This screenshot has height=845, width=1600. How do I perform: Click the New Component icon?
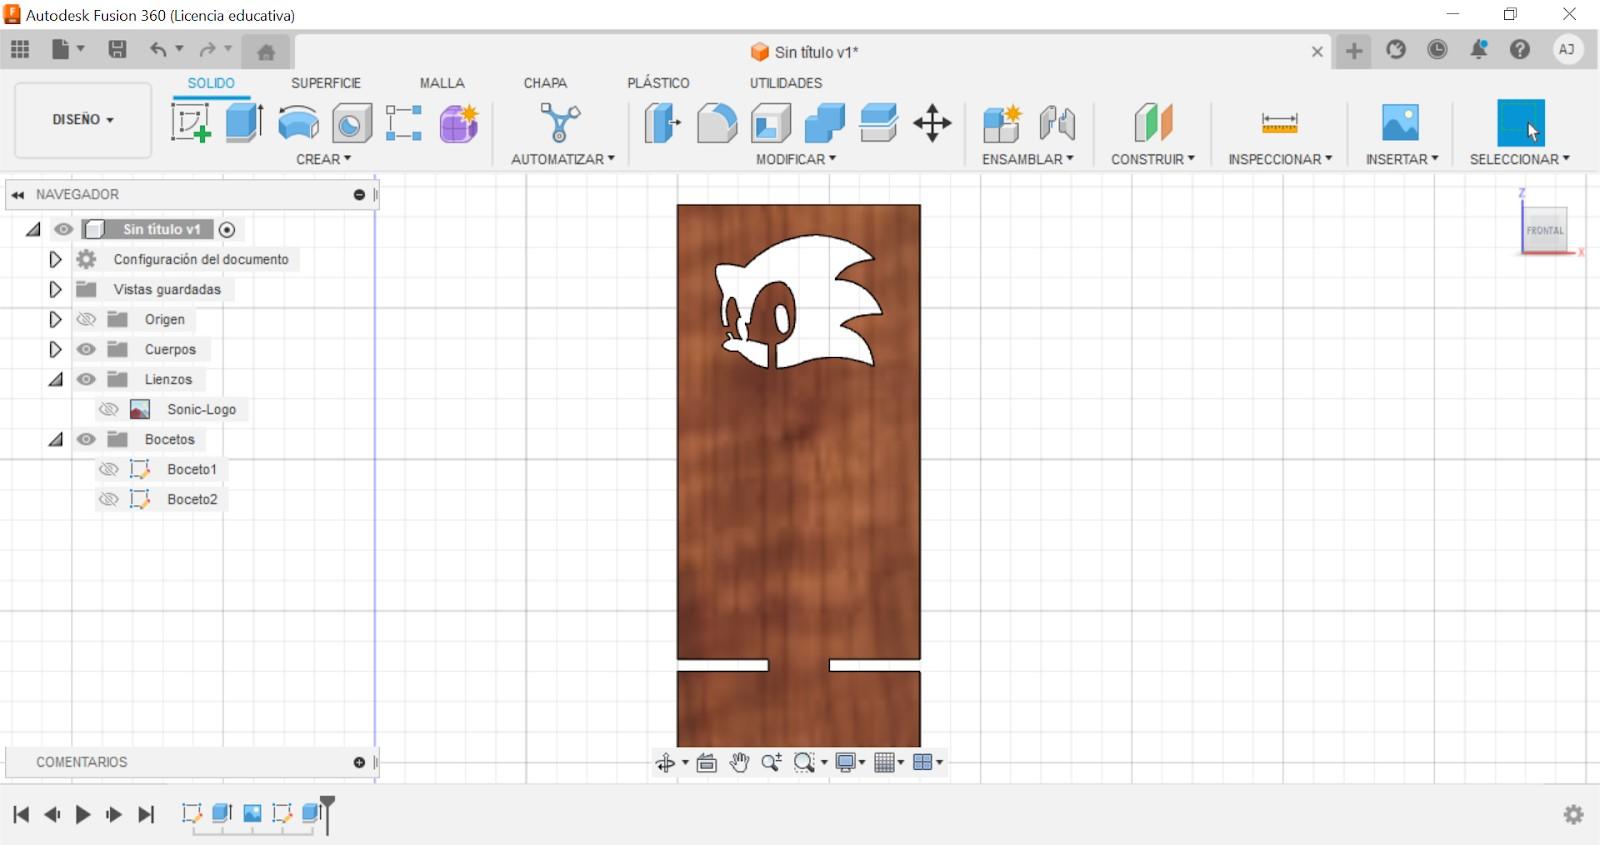[x=1001, y=123]
